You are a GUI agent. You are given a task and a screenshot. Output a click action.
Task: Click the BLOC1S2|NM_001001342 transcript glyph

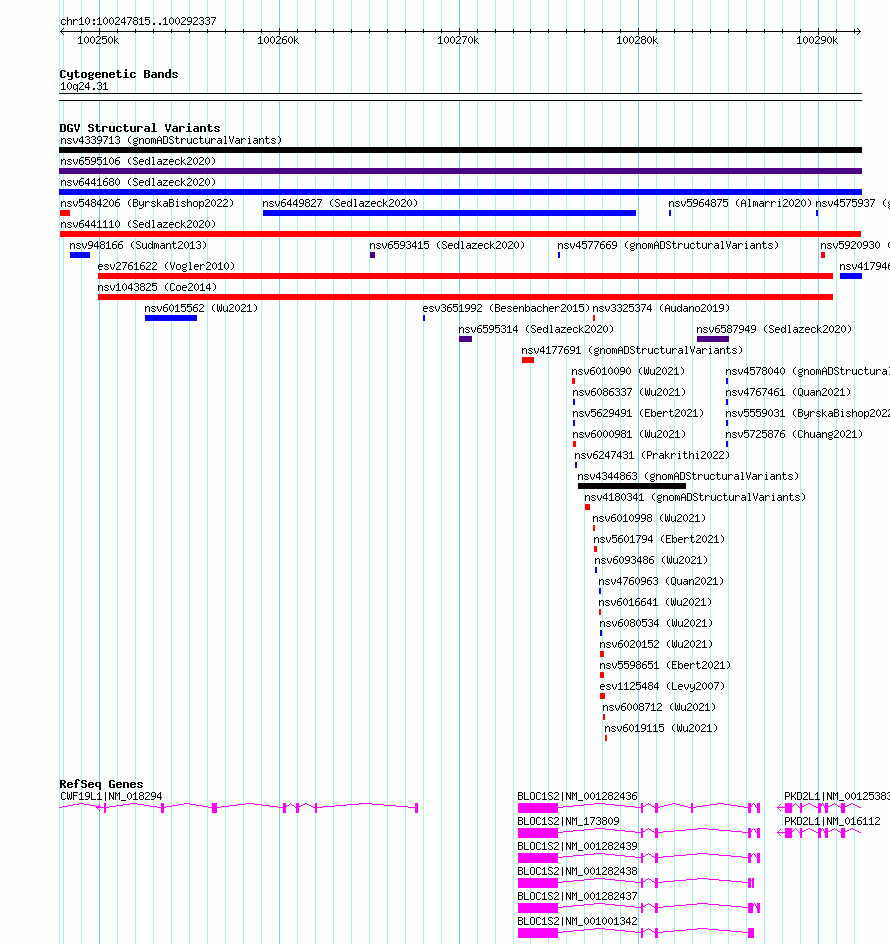coord(636,933)
